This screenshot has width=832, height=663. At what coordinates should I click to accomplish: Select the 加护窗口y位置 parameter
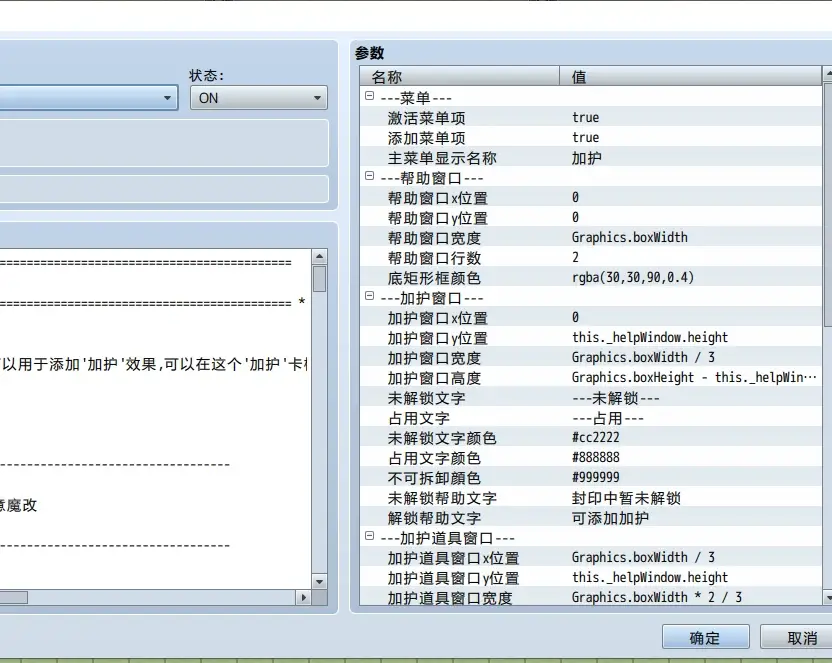[591, 338]
